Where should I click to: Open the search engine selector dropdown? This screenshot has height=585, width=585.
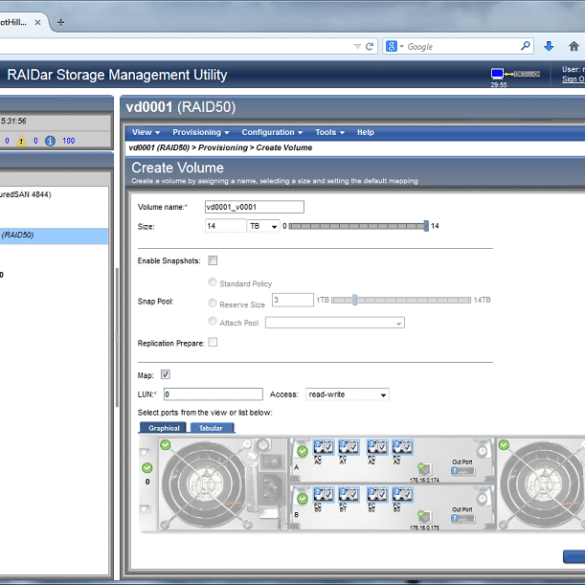[x=395, y=46]
